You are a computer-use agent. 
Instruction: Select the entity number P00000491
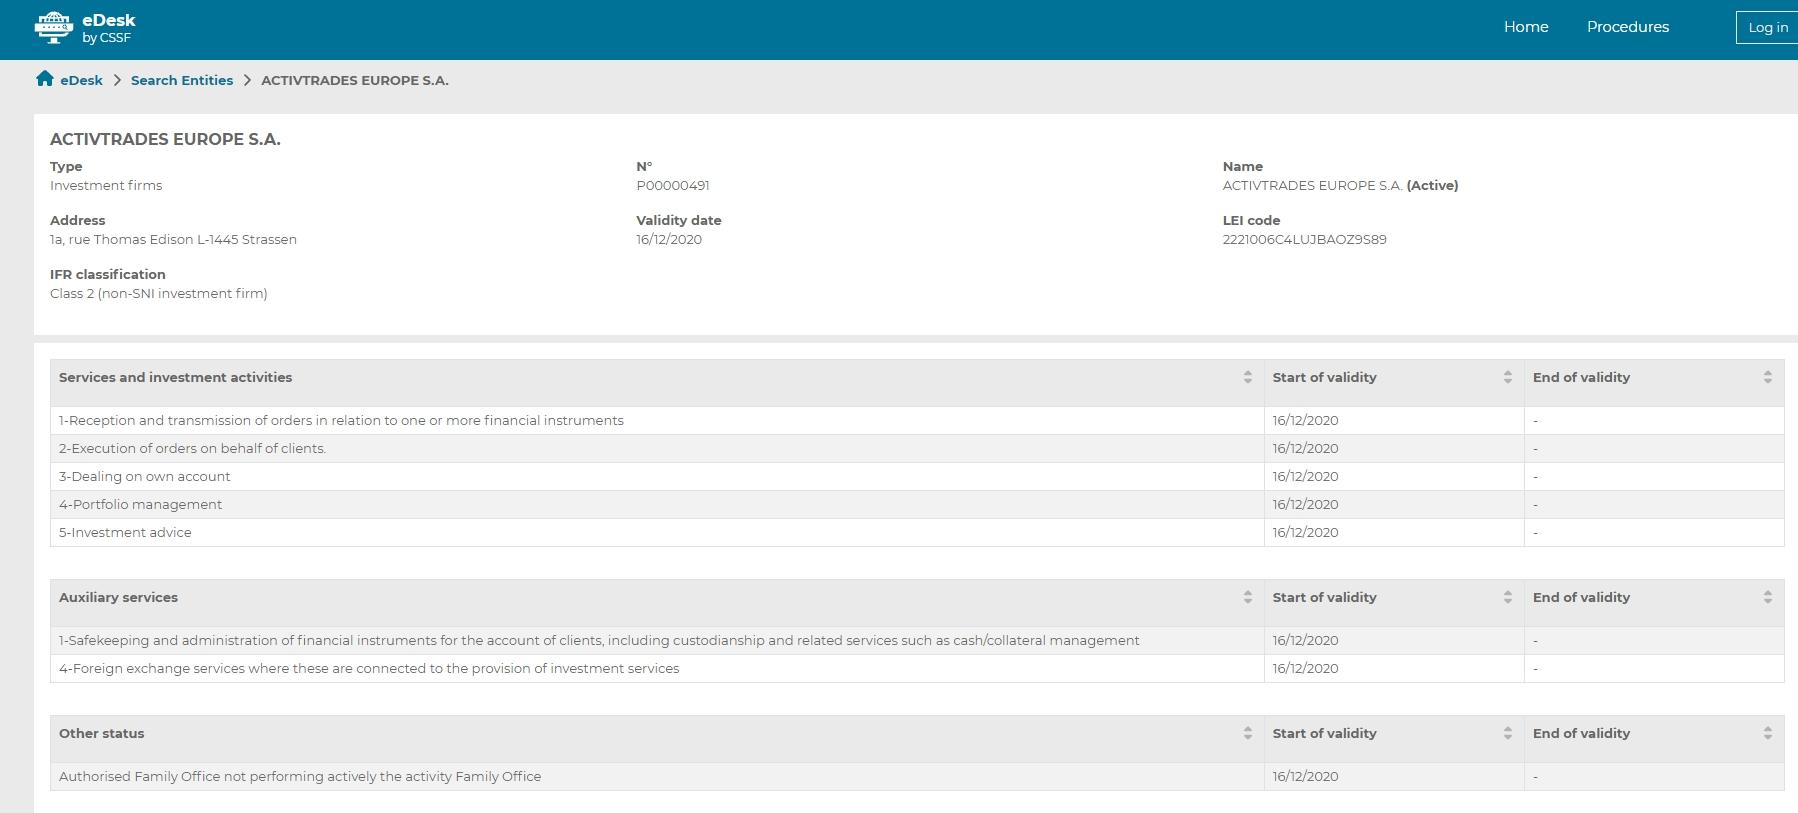673,185
